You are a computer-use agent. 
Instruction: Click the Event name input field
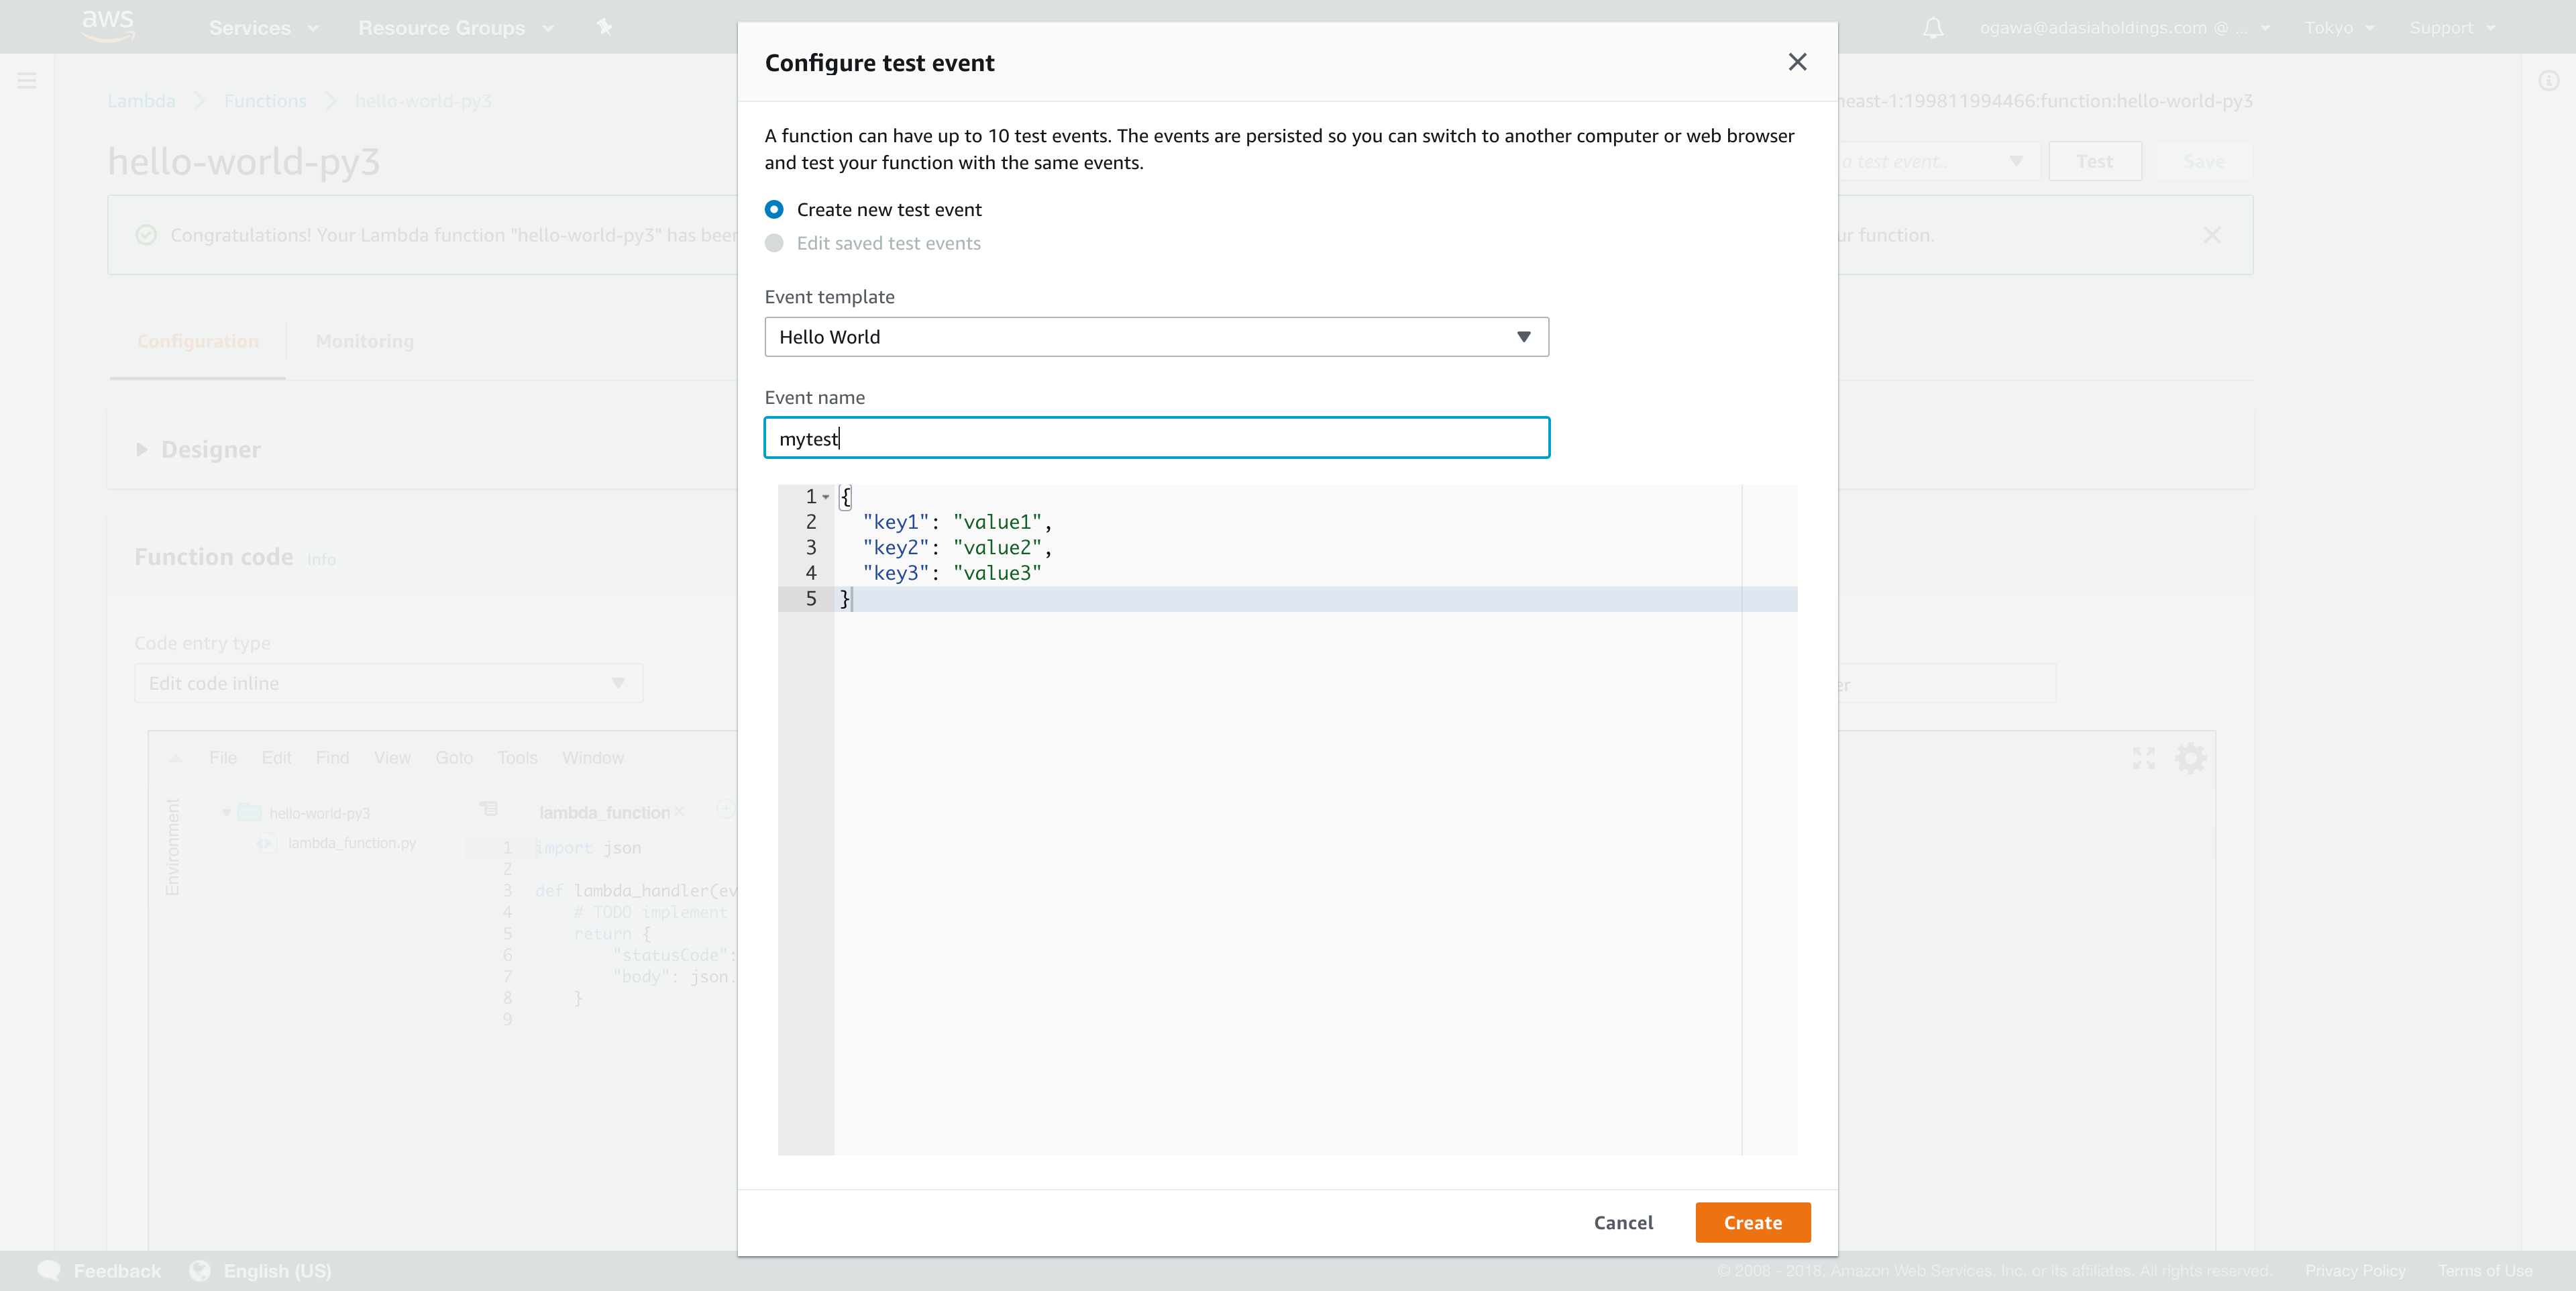(1156, 438)
